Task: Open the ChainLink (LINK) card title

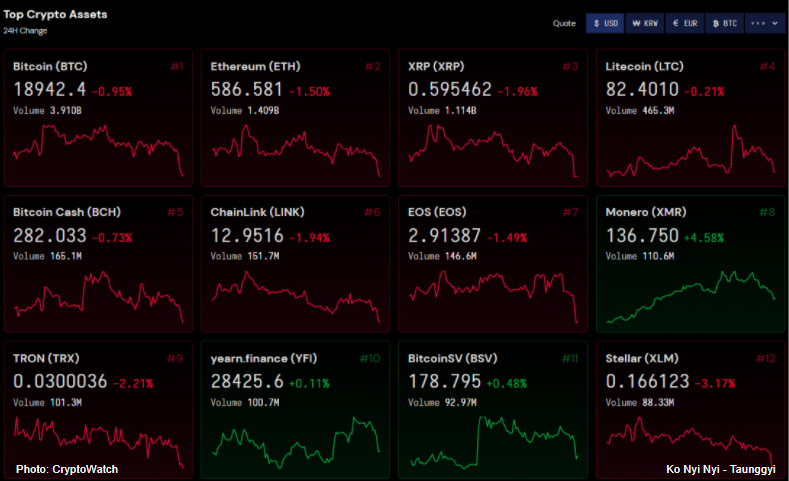Action: pyautogui.click(x=257, y=212)
